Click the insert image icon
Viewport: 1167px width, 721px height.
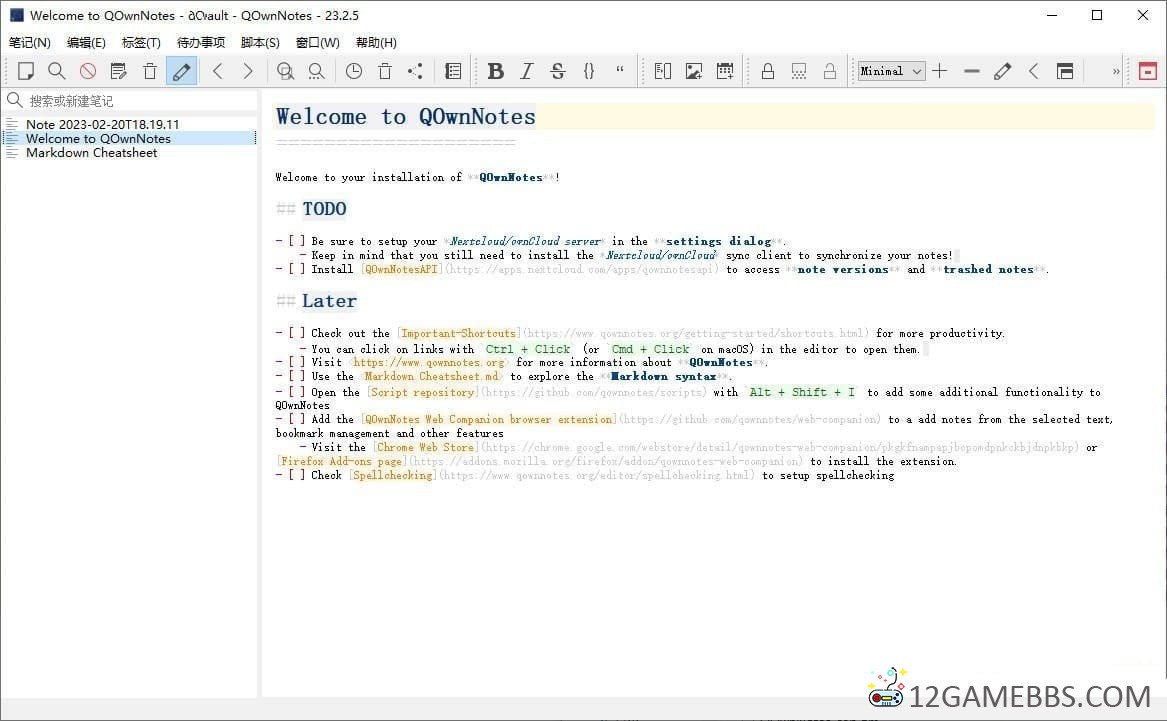click(x=694, y=71)
